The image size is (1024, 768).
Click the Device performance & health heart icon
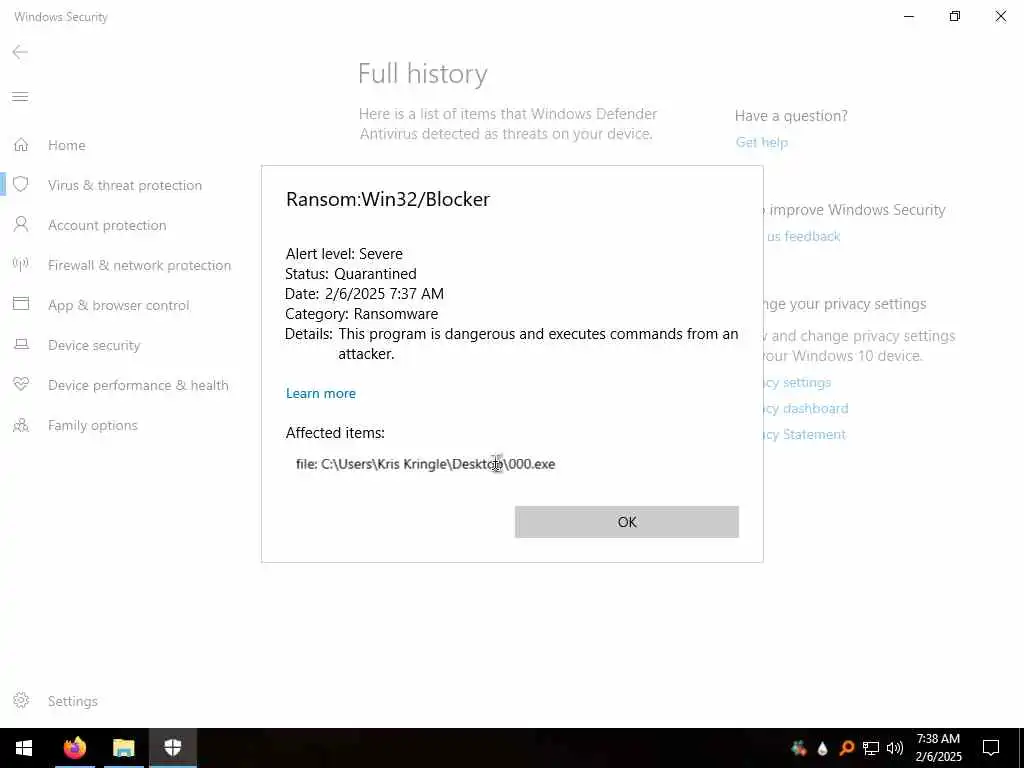coord(21,384)
